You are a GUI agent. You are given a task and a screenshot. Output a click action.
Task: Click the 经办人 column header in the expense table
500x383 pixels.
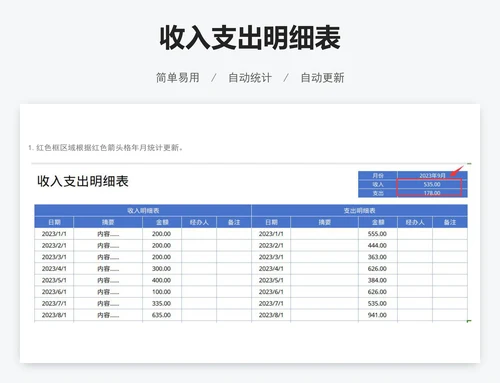415,222
